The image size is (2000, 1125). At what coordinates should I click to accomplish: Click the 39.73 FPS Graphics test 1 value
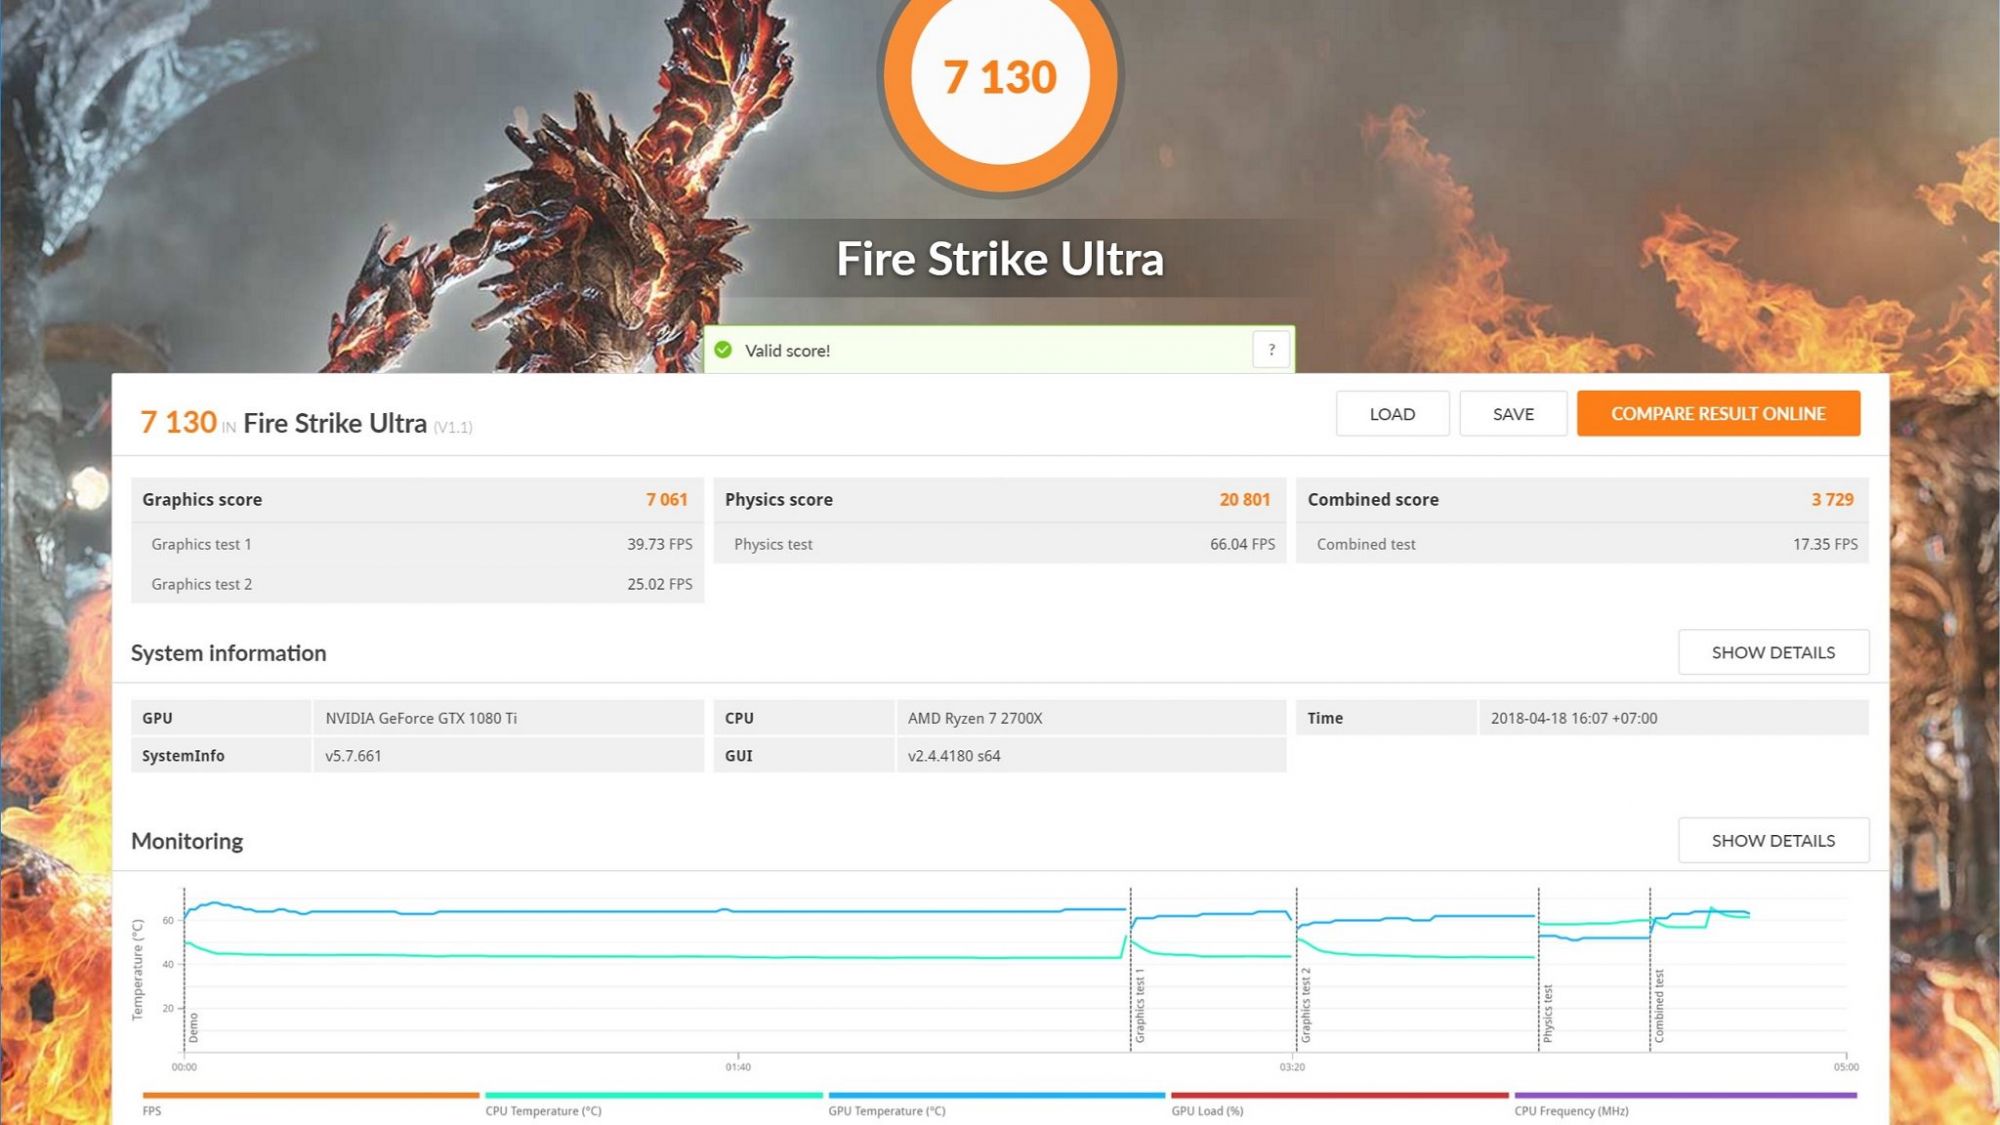660,544
